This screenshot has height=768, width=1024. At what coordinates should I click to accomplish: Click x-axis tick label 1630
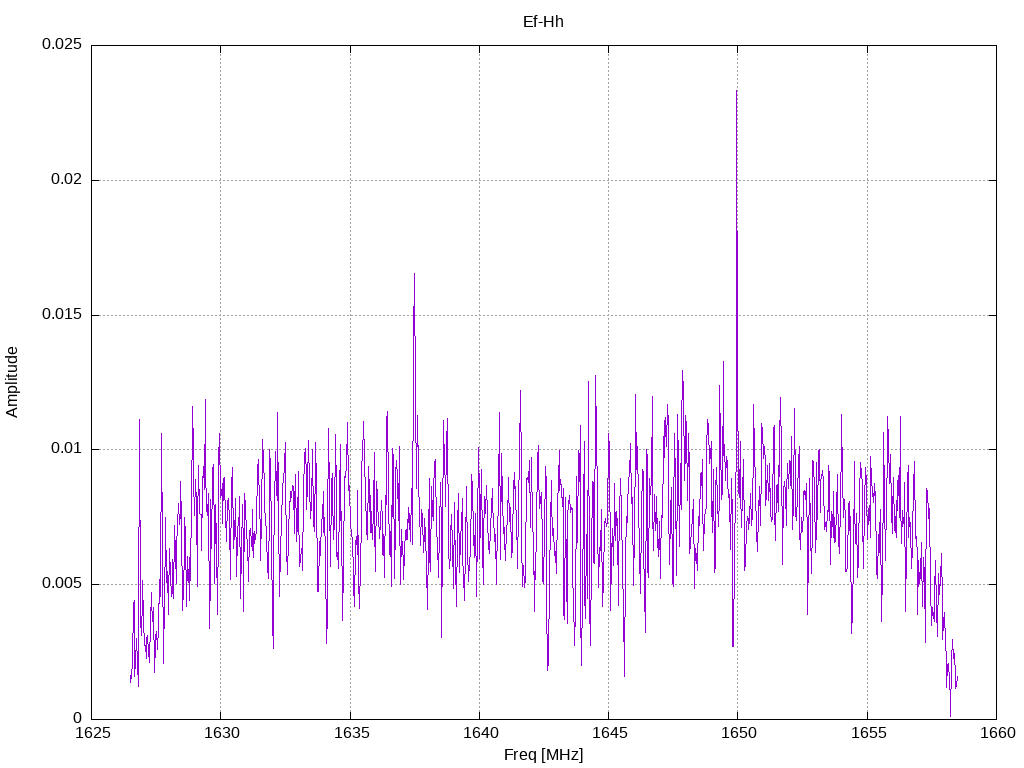(222, 733)
